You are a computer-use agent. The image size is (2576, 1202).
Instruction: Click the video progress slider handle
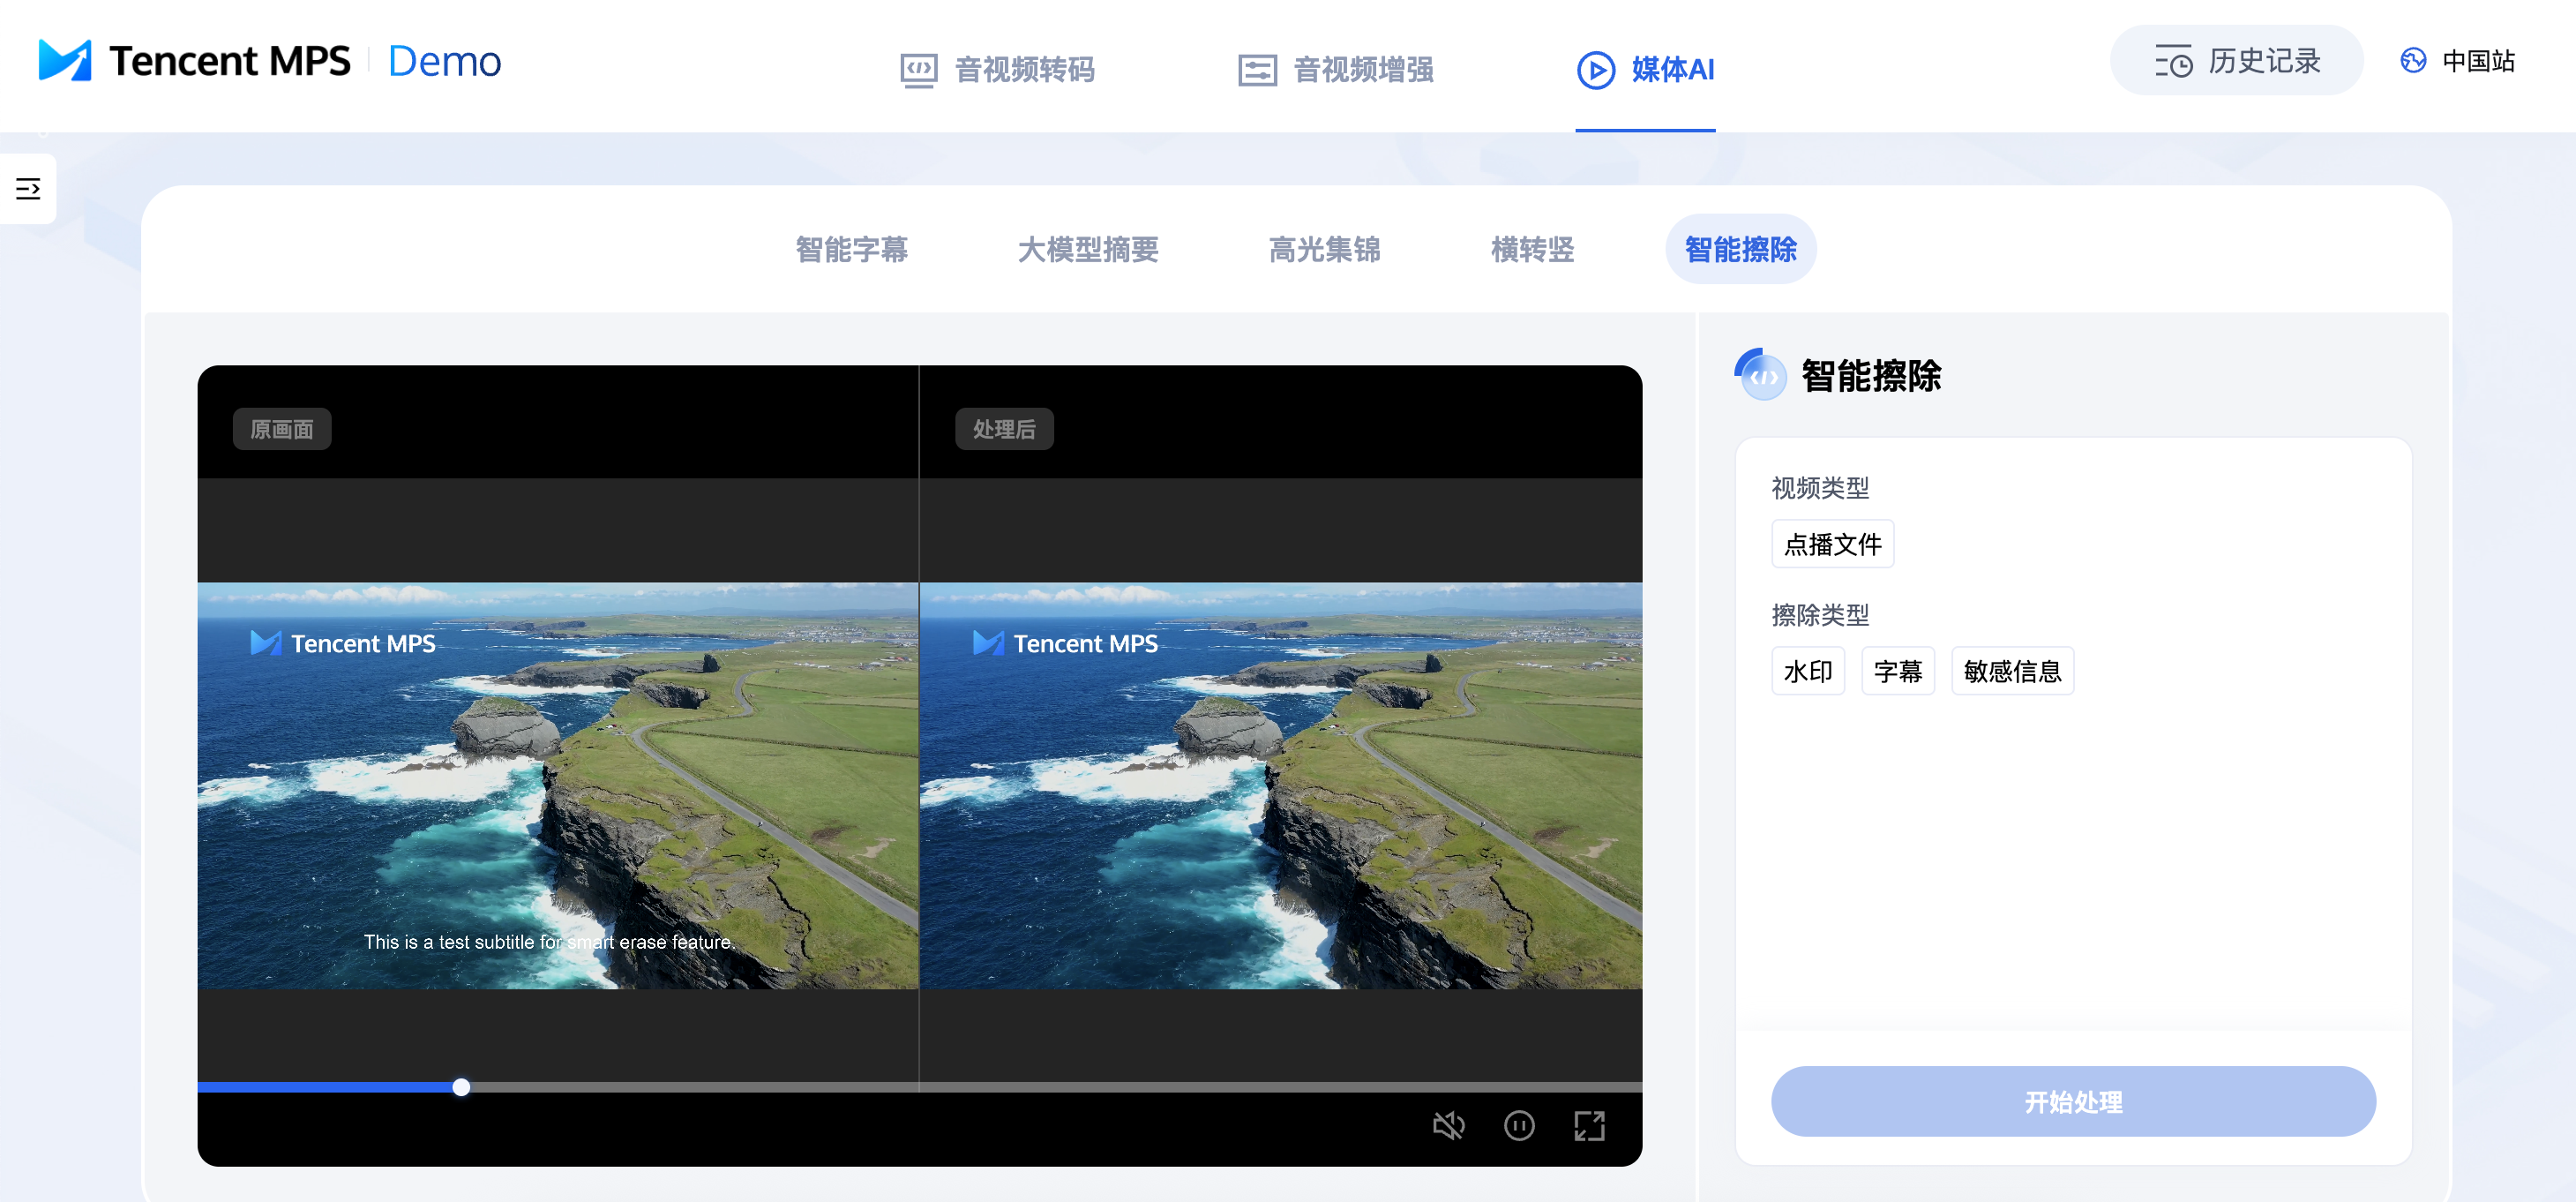pos(461,1087)
